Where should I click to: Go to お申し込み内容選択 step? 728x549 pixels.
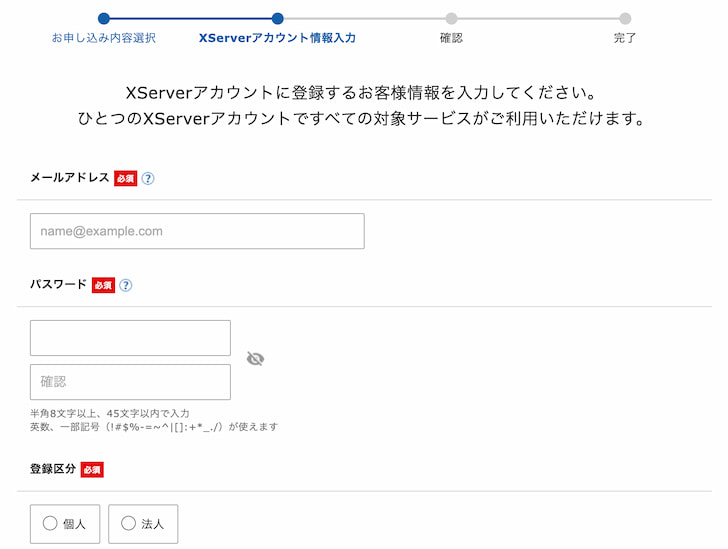(104, 38)
